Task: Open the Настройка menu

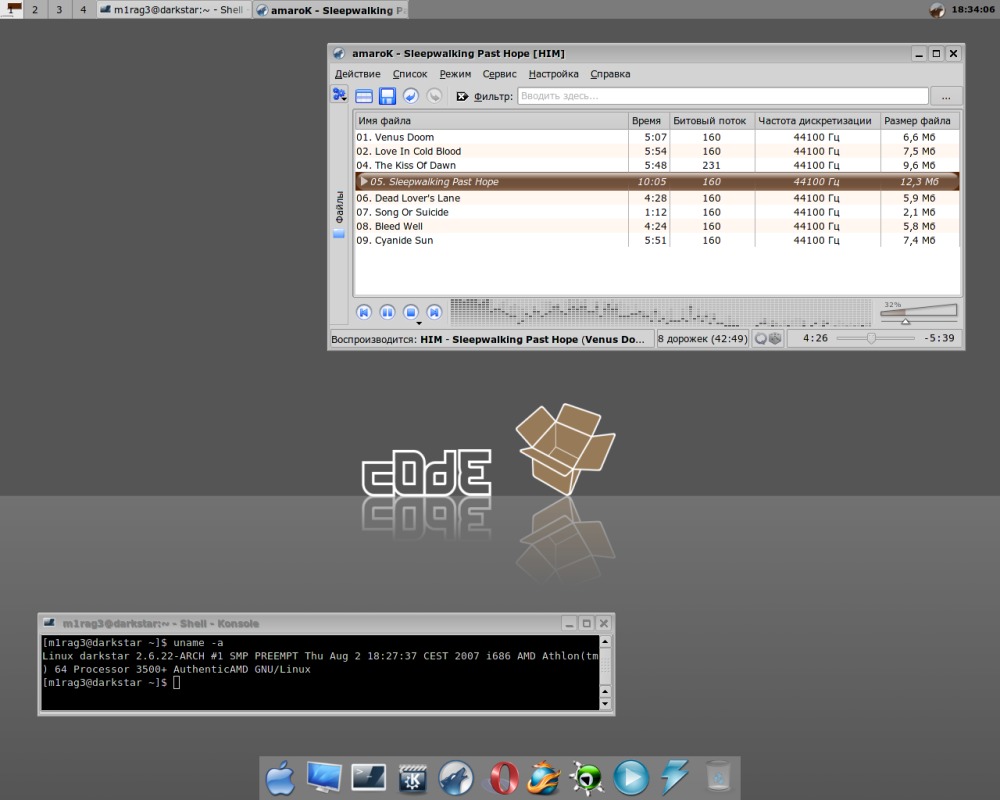Action: click(x=554, y=74)
